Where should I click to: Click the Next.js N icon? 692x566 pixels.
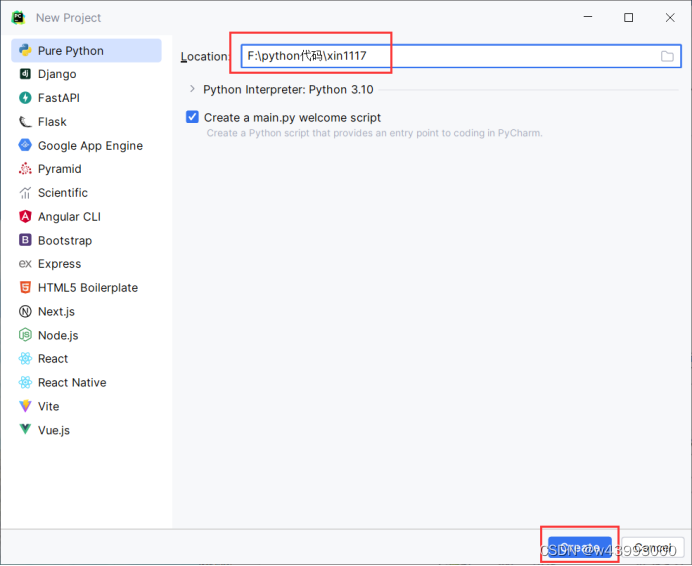(25, 311)
